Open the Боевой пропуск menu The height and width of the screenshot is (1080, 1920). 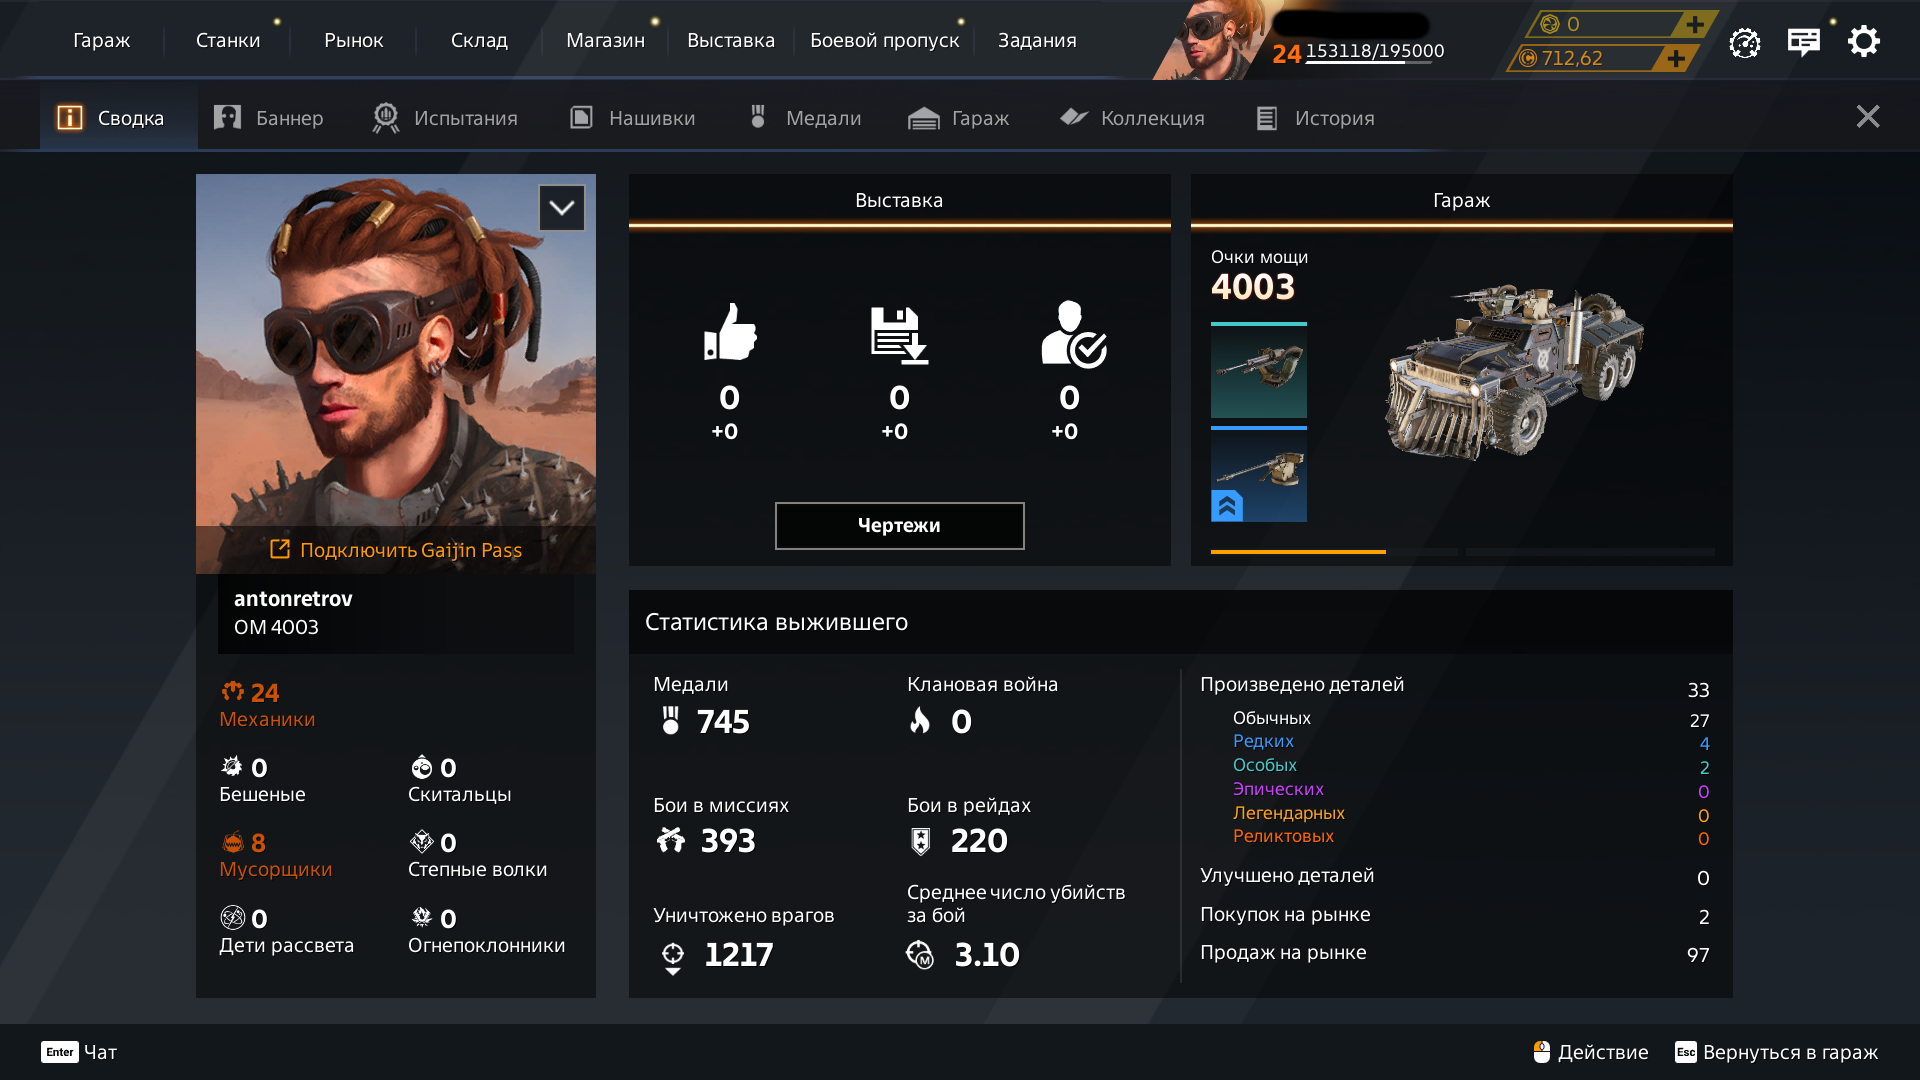point(884,41)
